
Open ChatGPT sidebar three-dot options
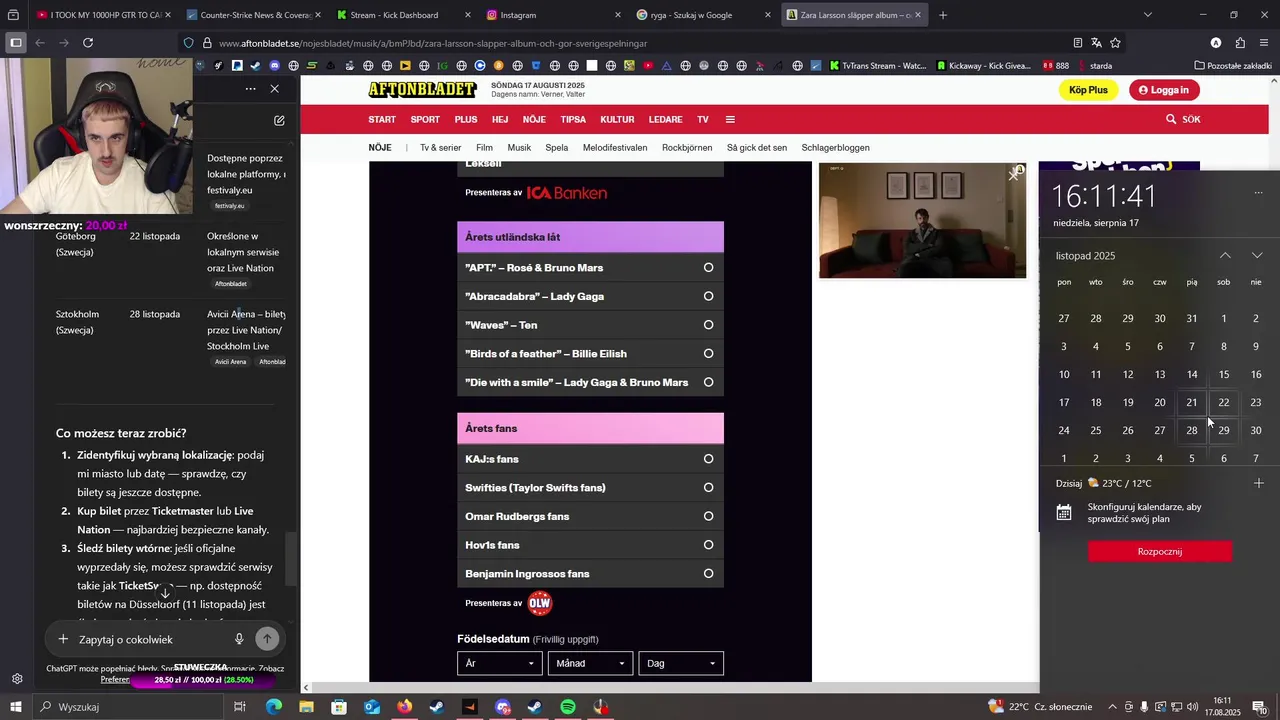pyautogui.click(x=250, y=89)
